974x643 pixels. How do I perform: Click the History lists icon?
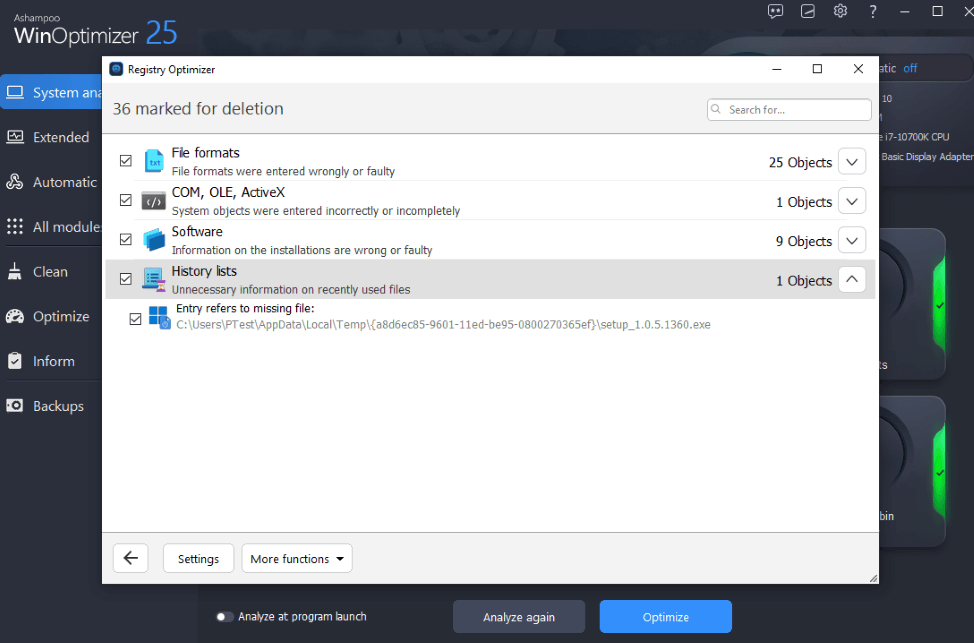(x=153, y=280)
